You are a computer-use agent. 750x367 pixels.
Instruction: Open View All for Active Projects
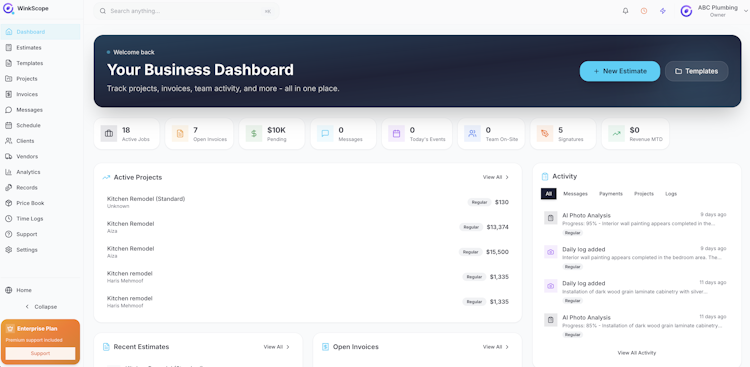click(496, 177)
